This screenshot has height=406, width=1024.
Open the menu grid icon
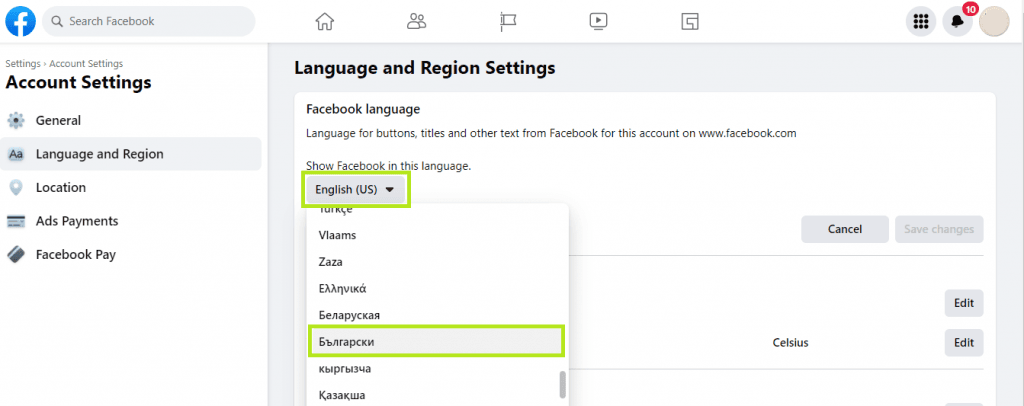click(921, 22)
